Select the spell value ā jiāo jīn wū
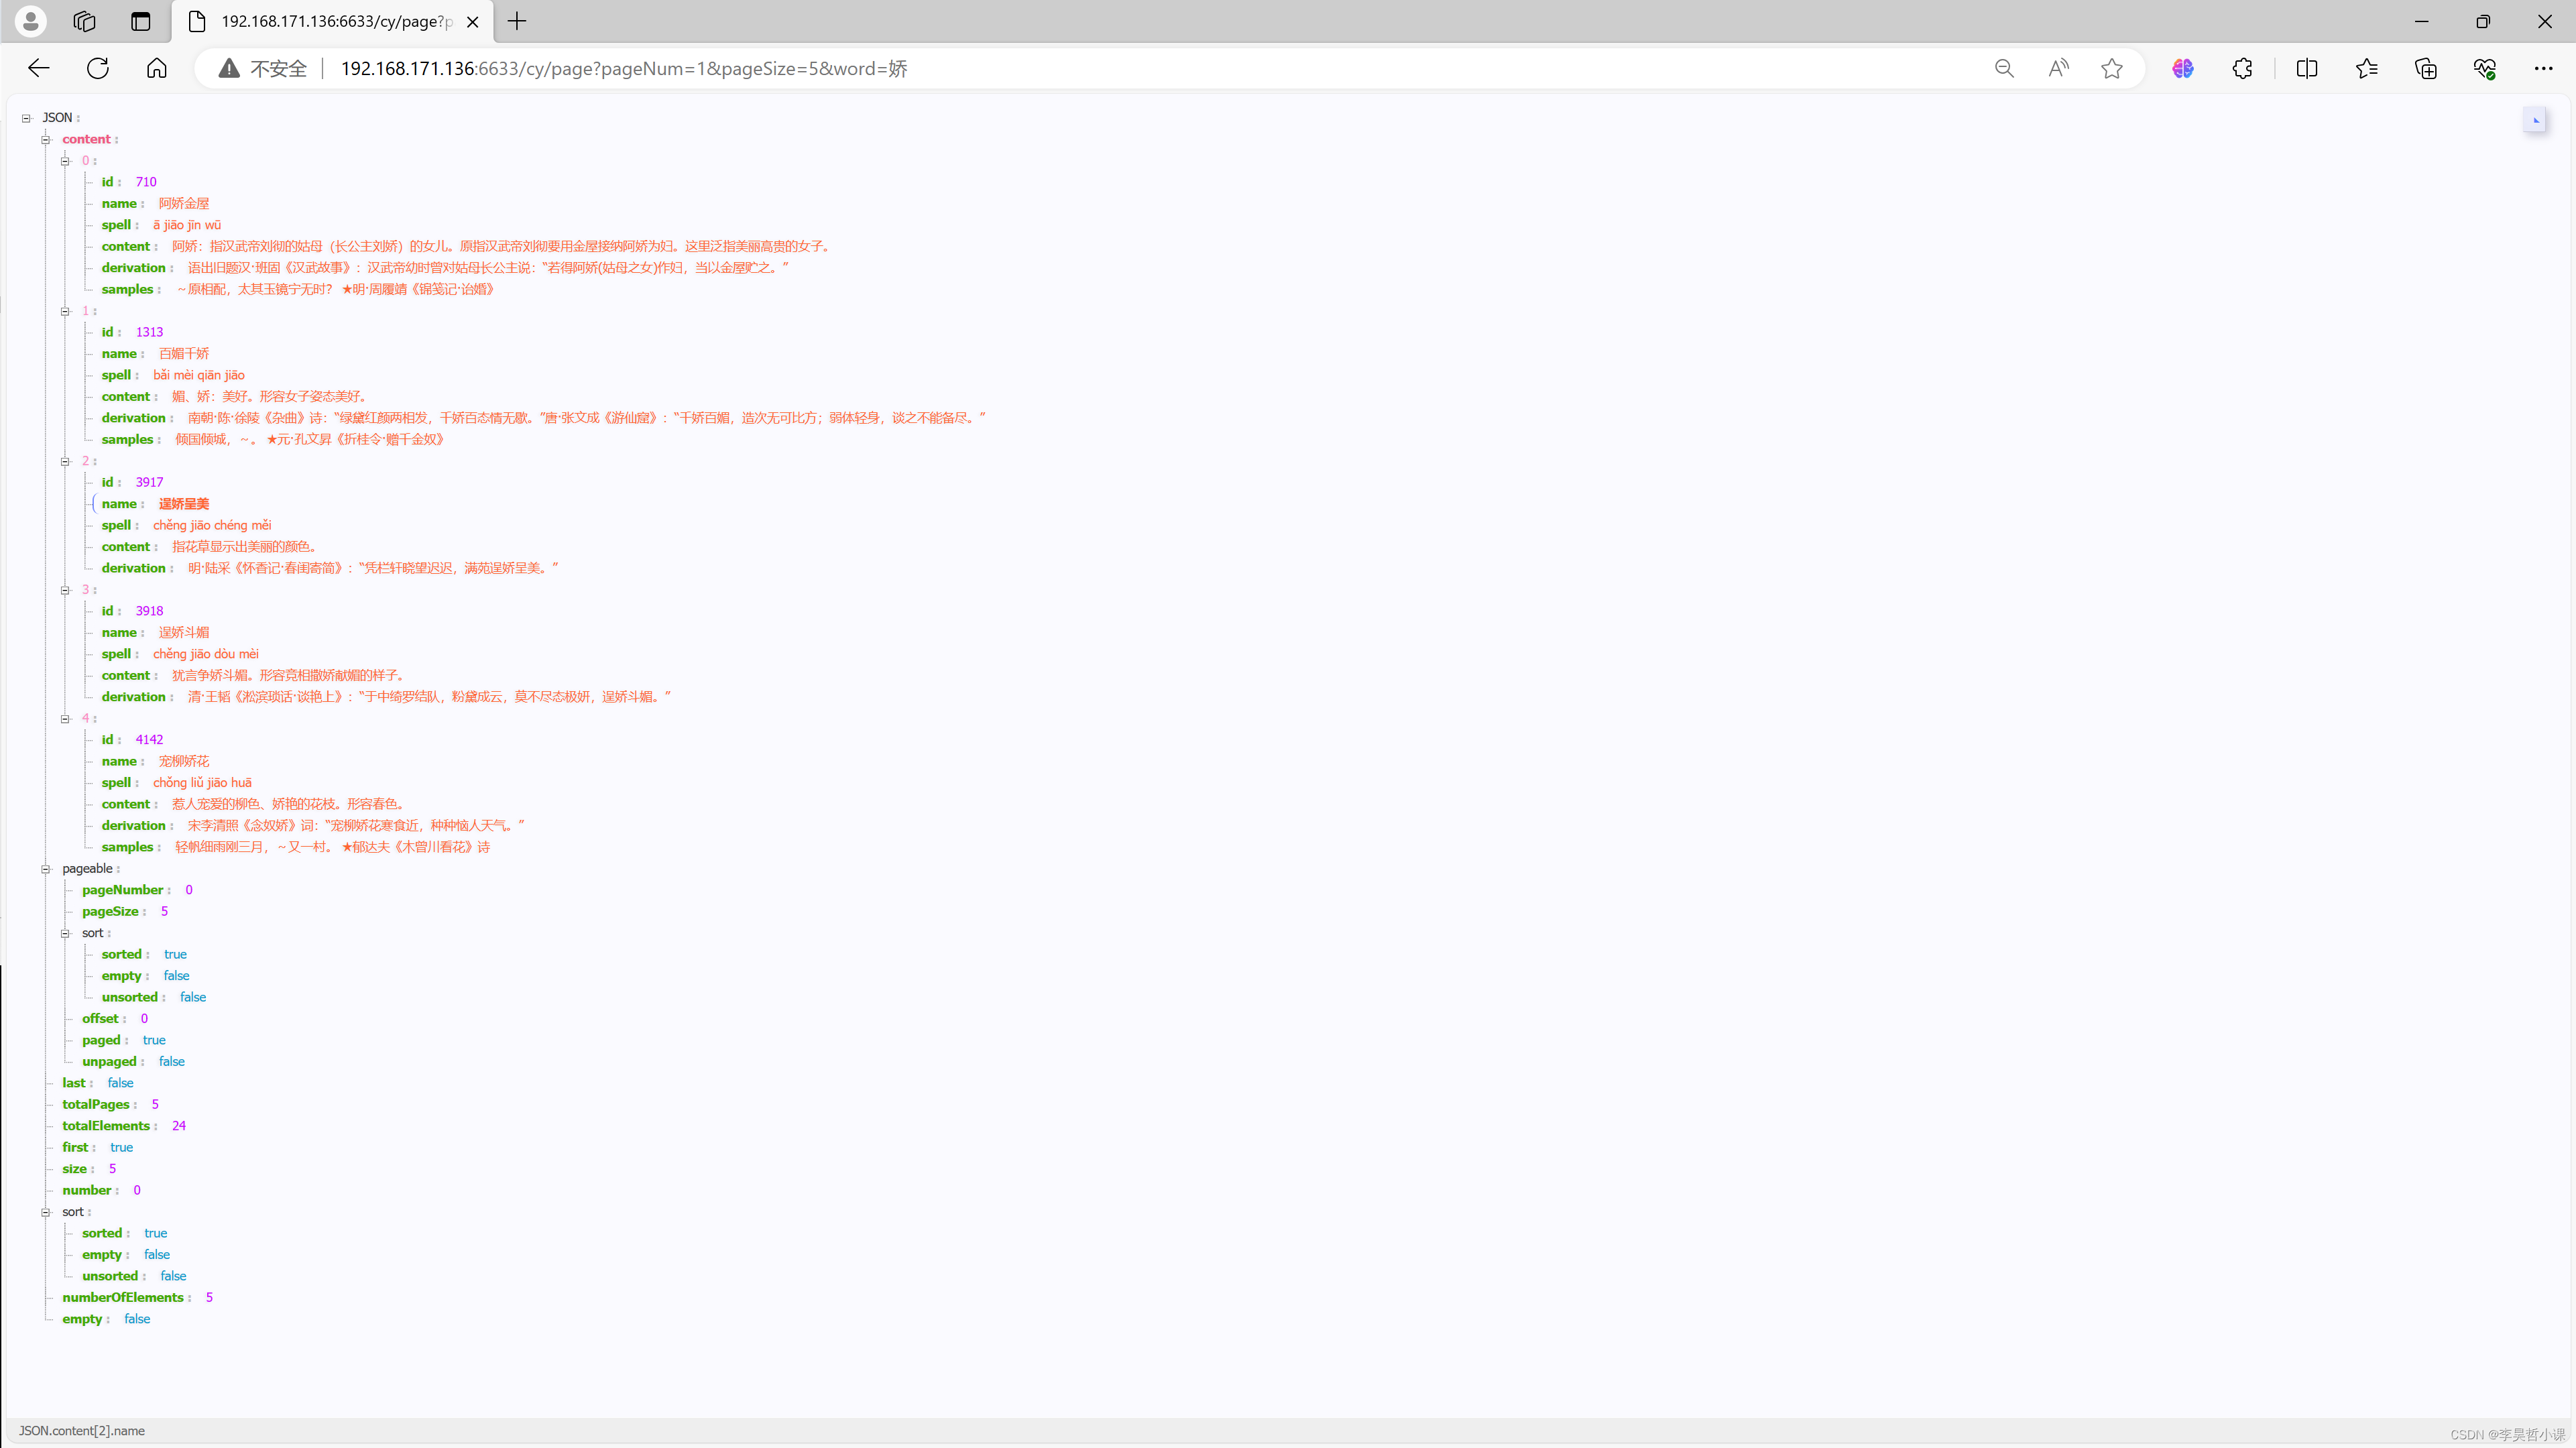 187,225
